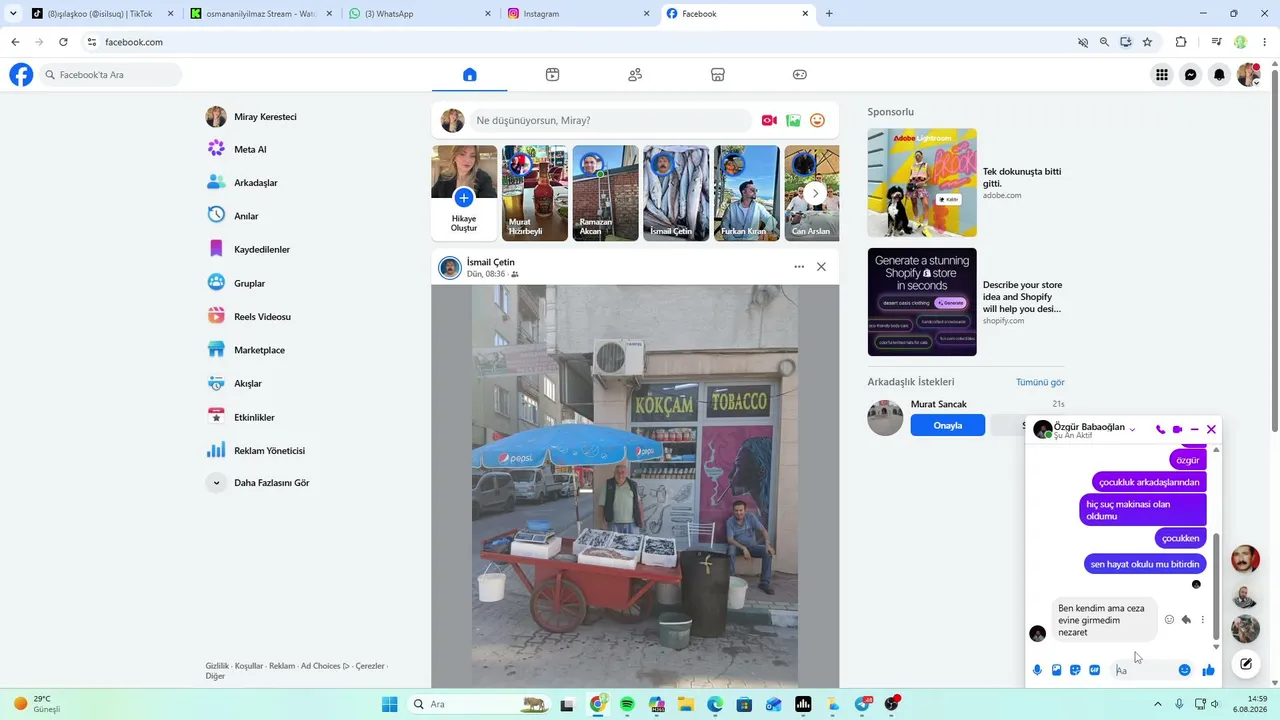Start a video call with Özgür Babaoğlan
Image resolution: width=1280 pixels, height=720 pixels.
pos(1177,429)
